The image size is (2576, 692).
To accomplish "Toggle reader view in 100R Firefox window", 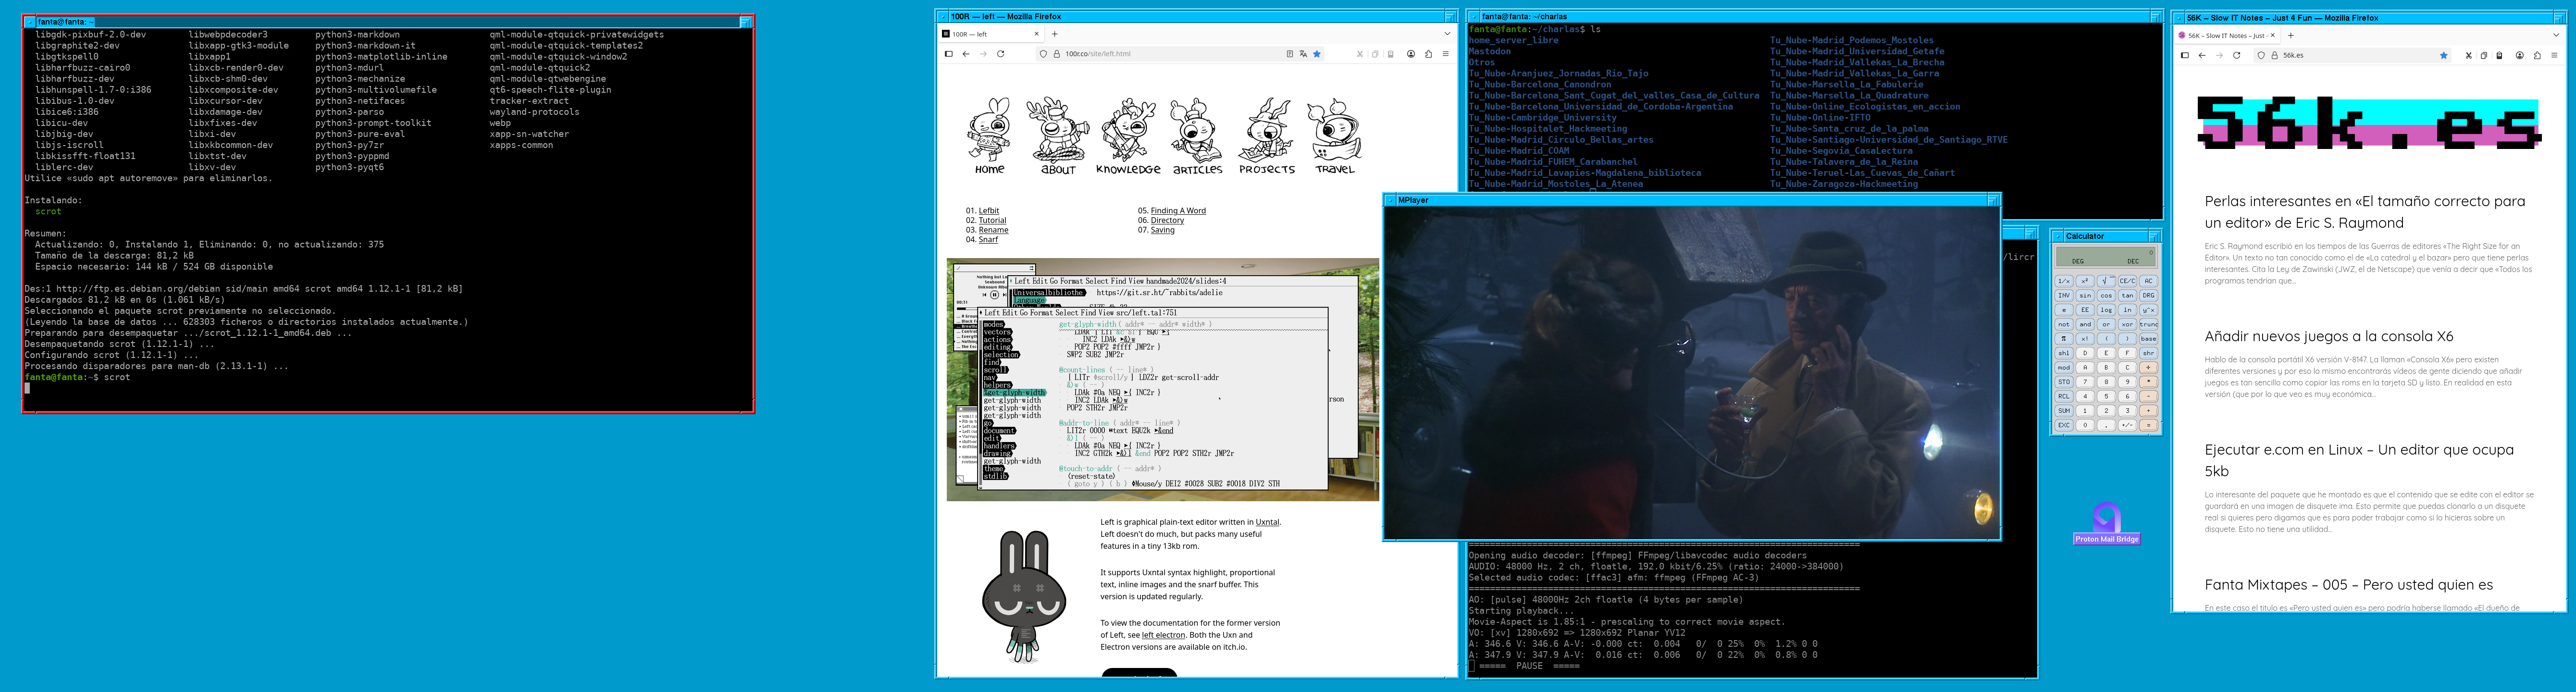I will click(1289, 54).
